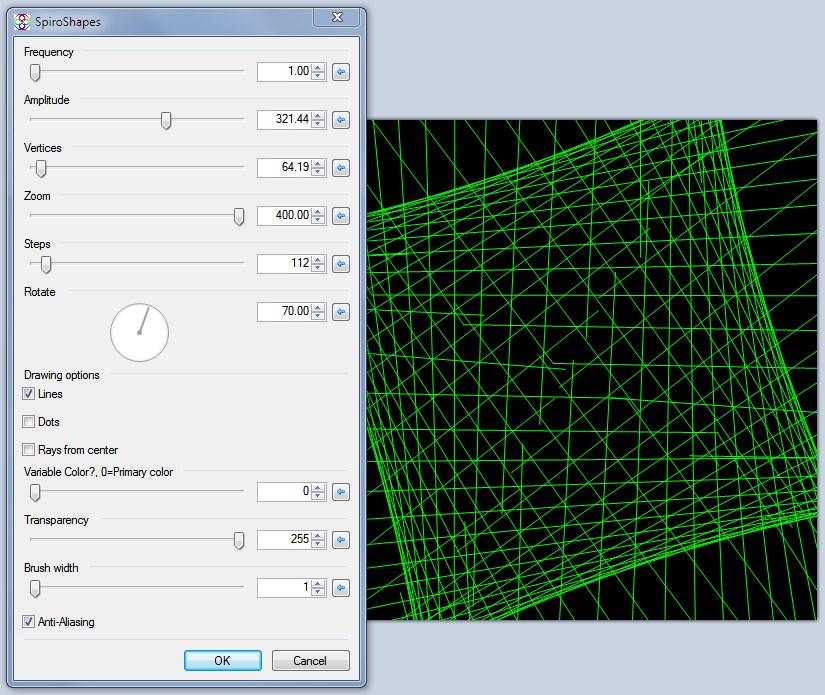Increase Variable Color using up spinner arrow
The image size is (825, 695).
point(318,488)
